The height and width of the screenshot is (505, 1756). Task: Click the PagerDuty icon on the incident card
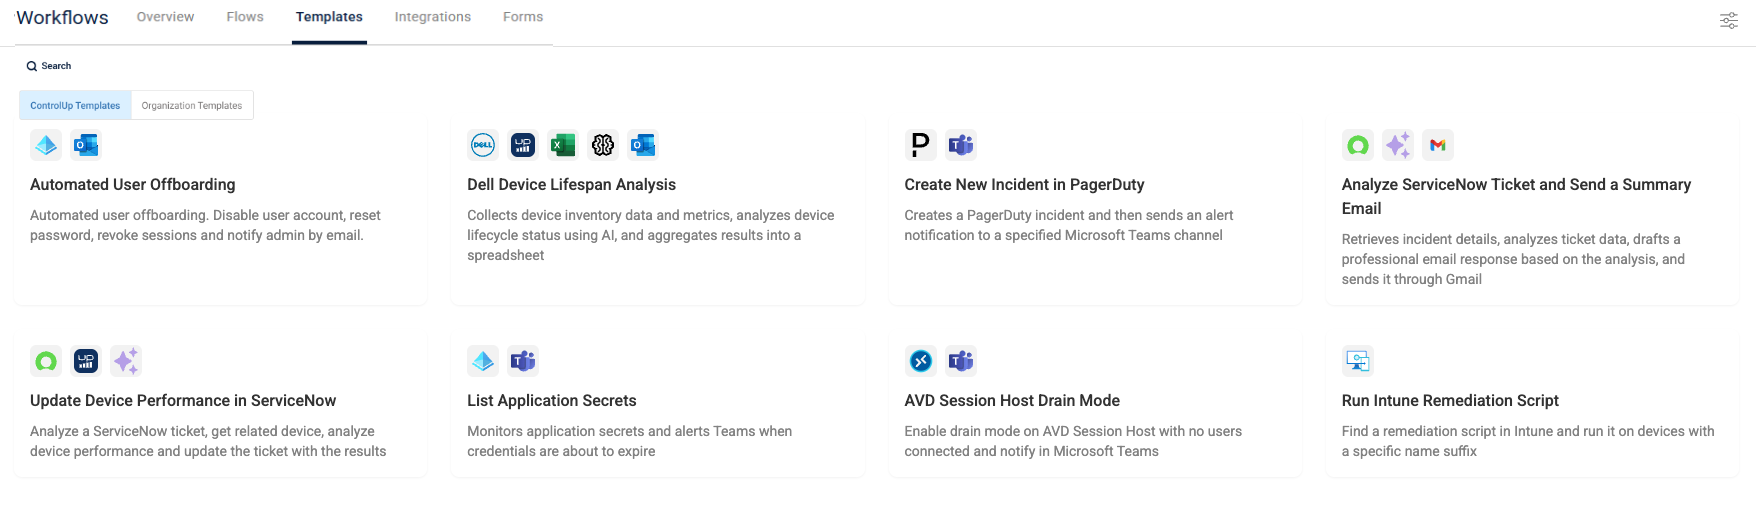pos(920,145)
